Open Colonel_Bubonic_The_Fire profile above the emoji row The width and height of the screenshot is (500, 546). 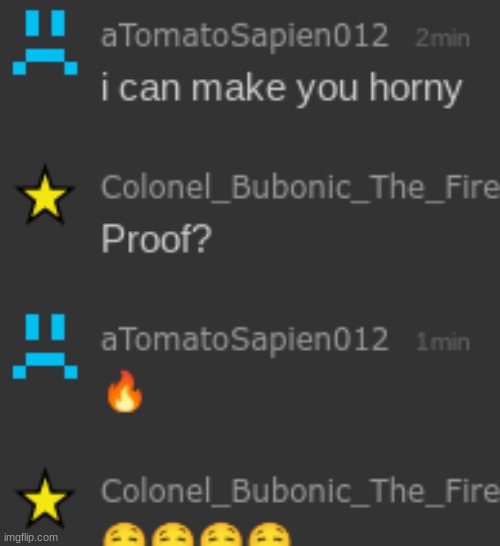[x=300, y=492]
